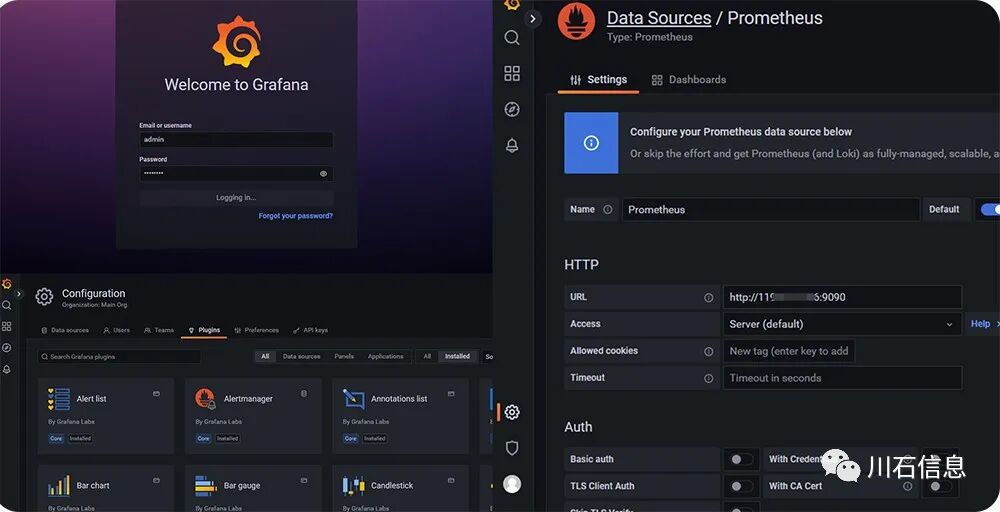Enable the Basic auth switch

741,459
